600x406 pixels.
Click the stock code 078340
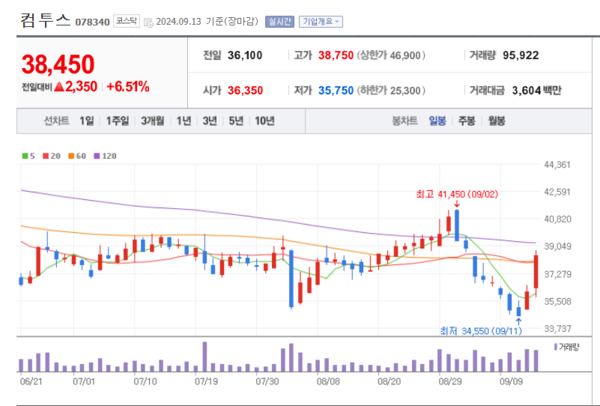tap(93, 22)
